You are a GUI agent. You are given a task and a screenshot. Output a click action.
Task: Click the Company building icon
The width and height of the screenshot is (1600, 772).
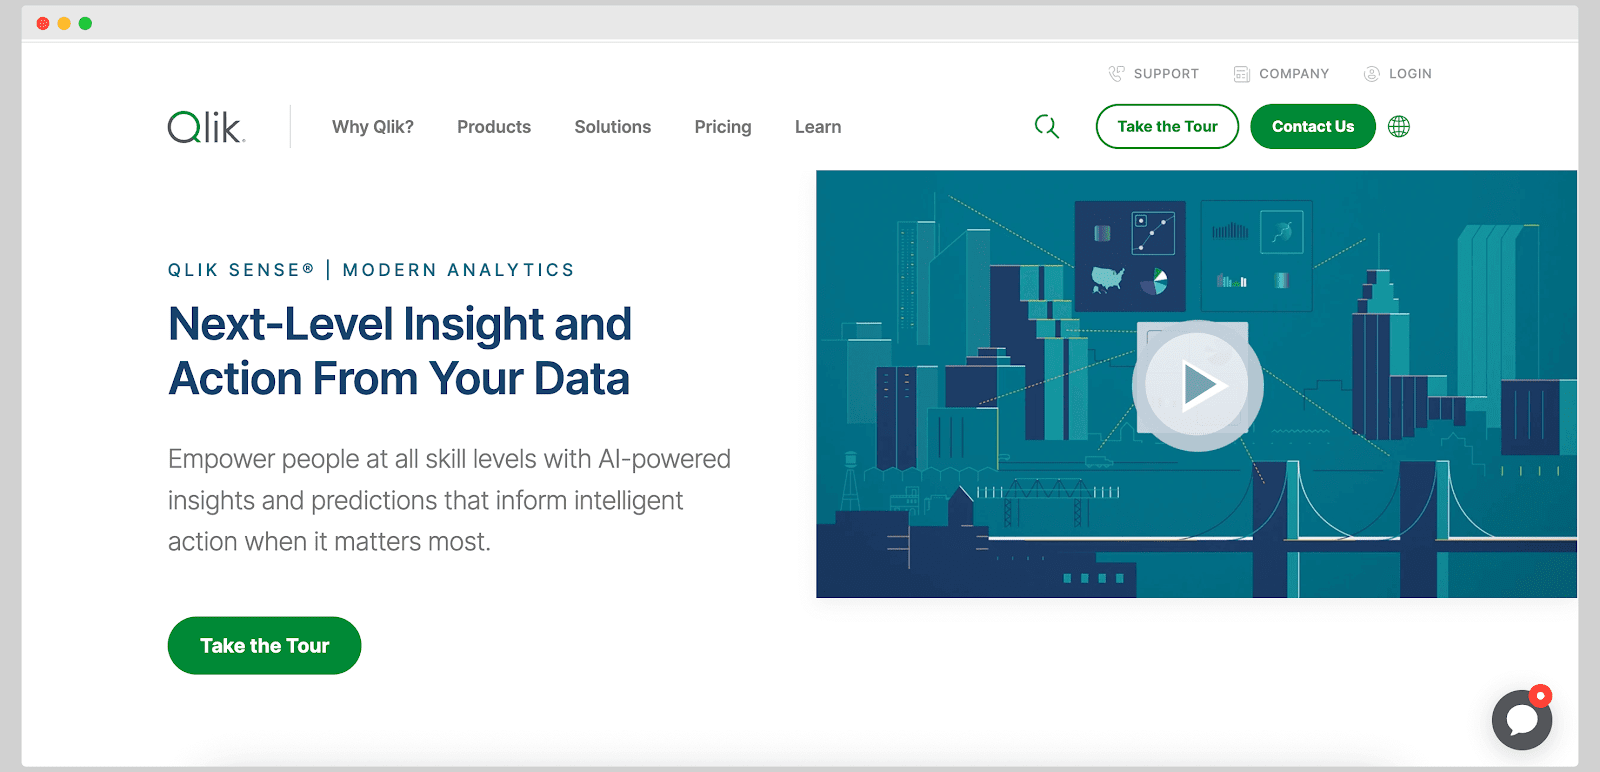1241,74
